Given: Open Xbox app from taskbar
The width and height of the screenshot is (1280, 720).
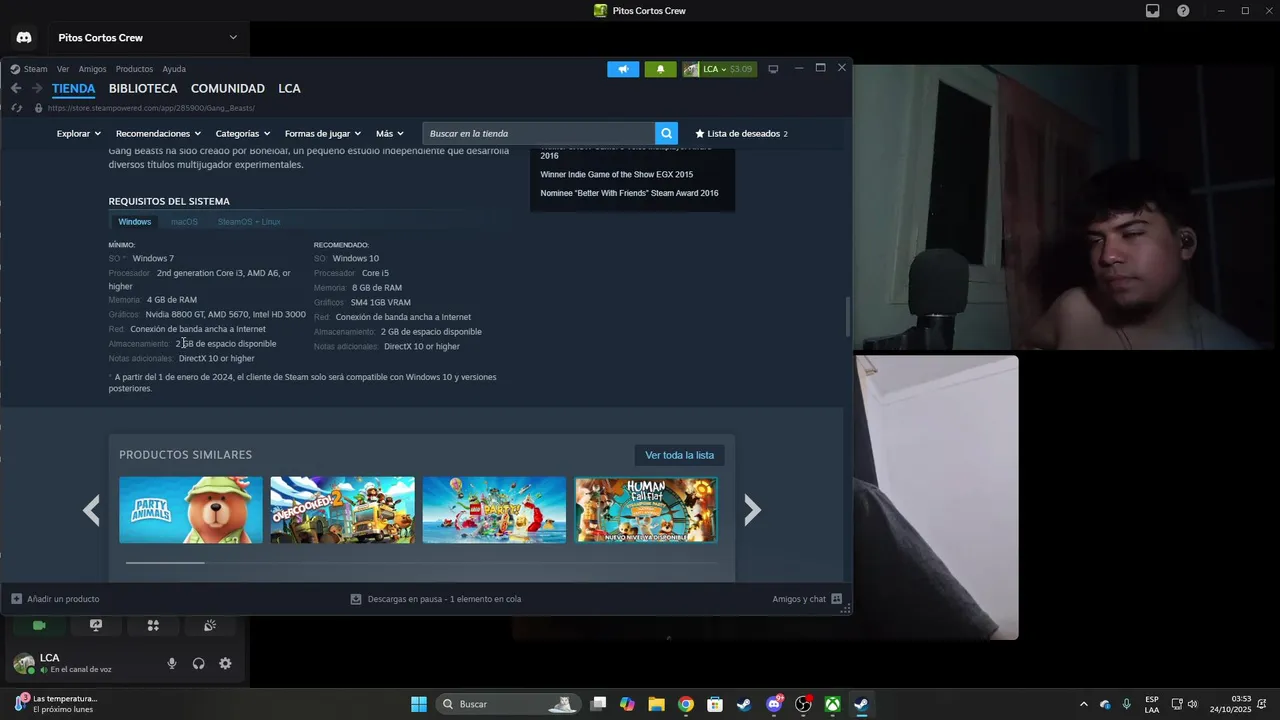Looking at the screenshot, I should click(x=832, y=704).
